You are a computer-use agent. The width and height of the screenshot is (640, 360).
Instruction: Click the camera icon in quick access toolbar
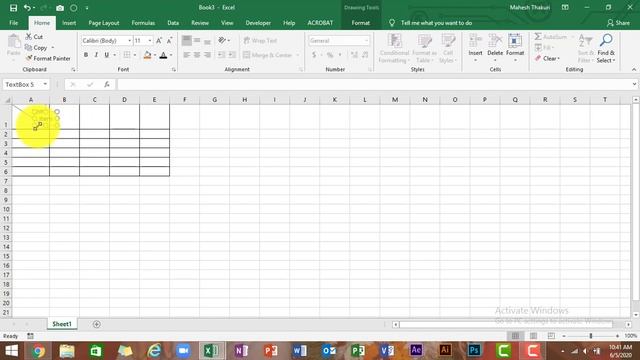[60, 8]
